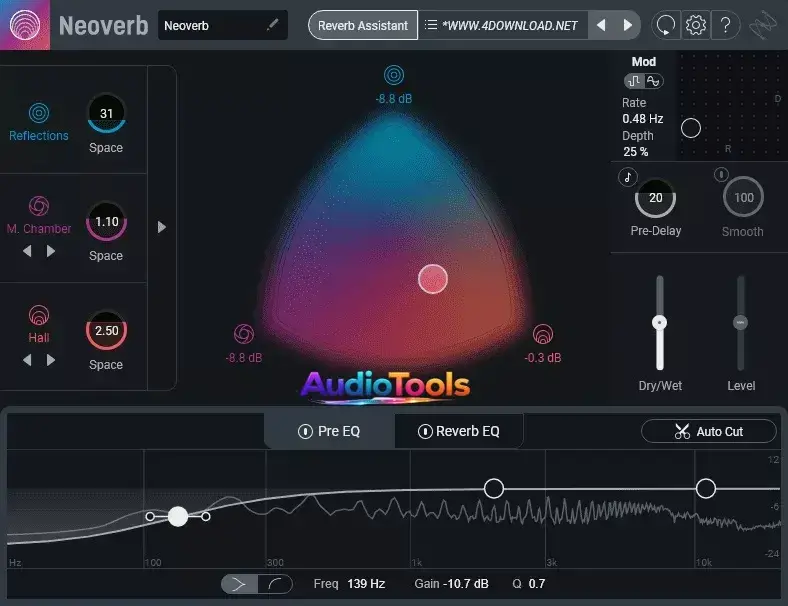Click the M. Chamber engine icon

39,206
